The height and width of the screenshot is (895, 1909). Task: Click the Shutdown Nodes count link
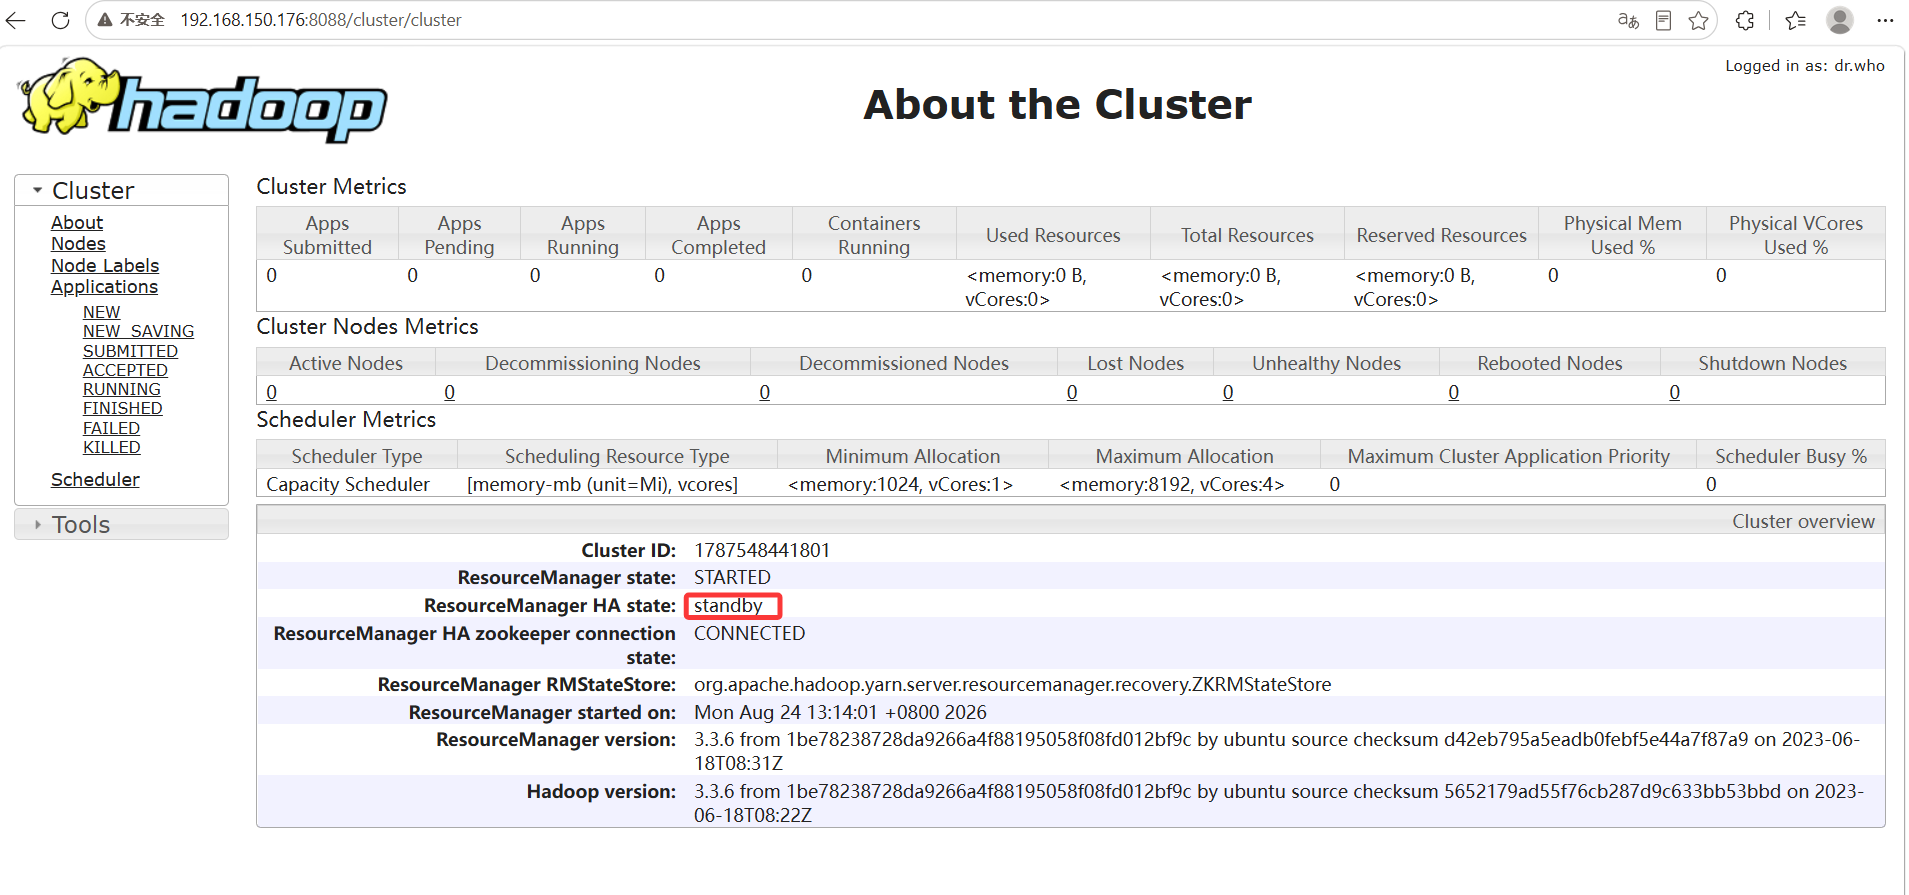[x=1675, y=392]
